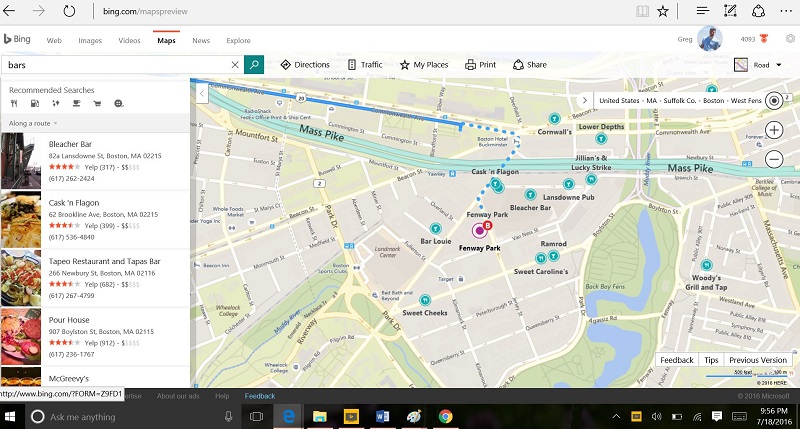Click the Woody's Grill and Tap pin
The height and width of the screenshot is (429, 800).
point(707,265)
